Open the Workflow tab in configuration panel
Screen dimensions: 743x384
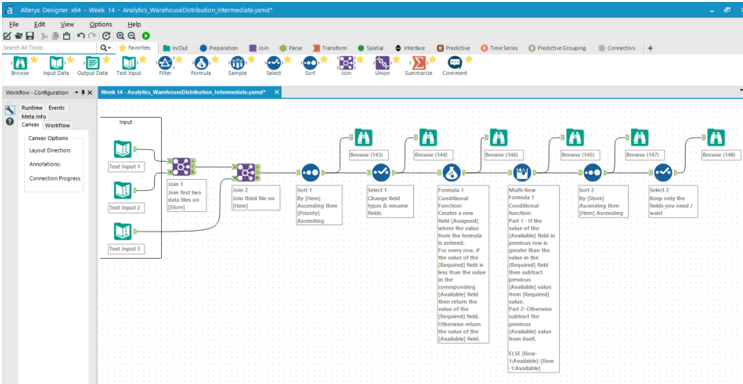(x=57, y=125)
